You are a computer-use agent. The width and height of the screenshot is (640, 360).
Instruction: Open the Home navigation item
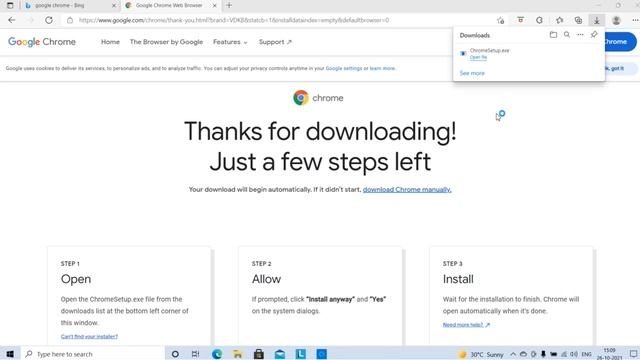pos(110,42)
